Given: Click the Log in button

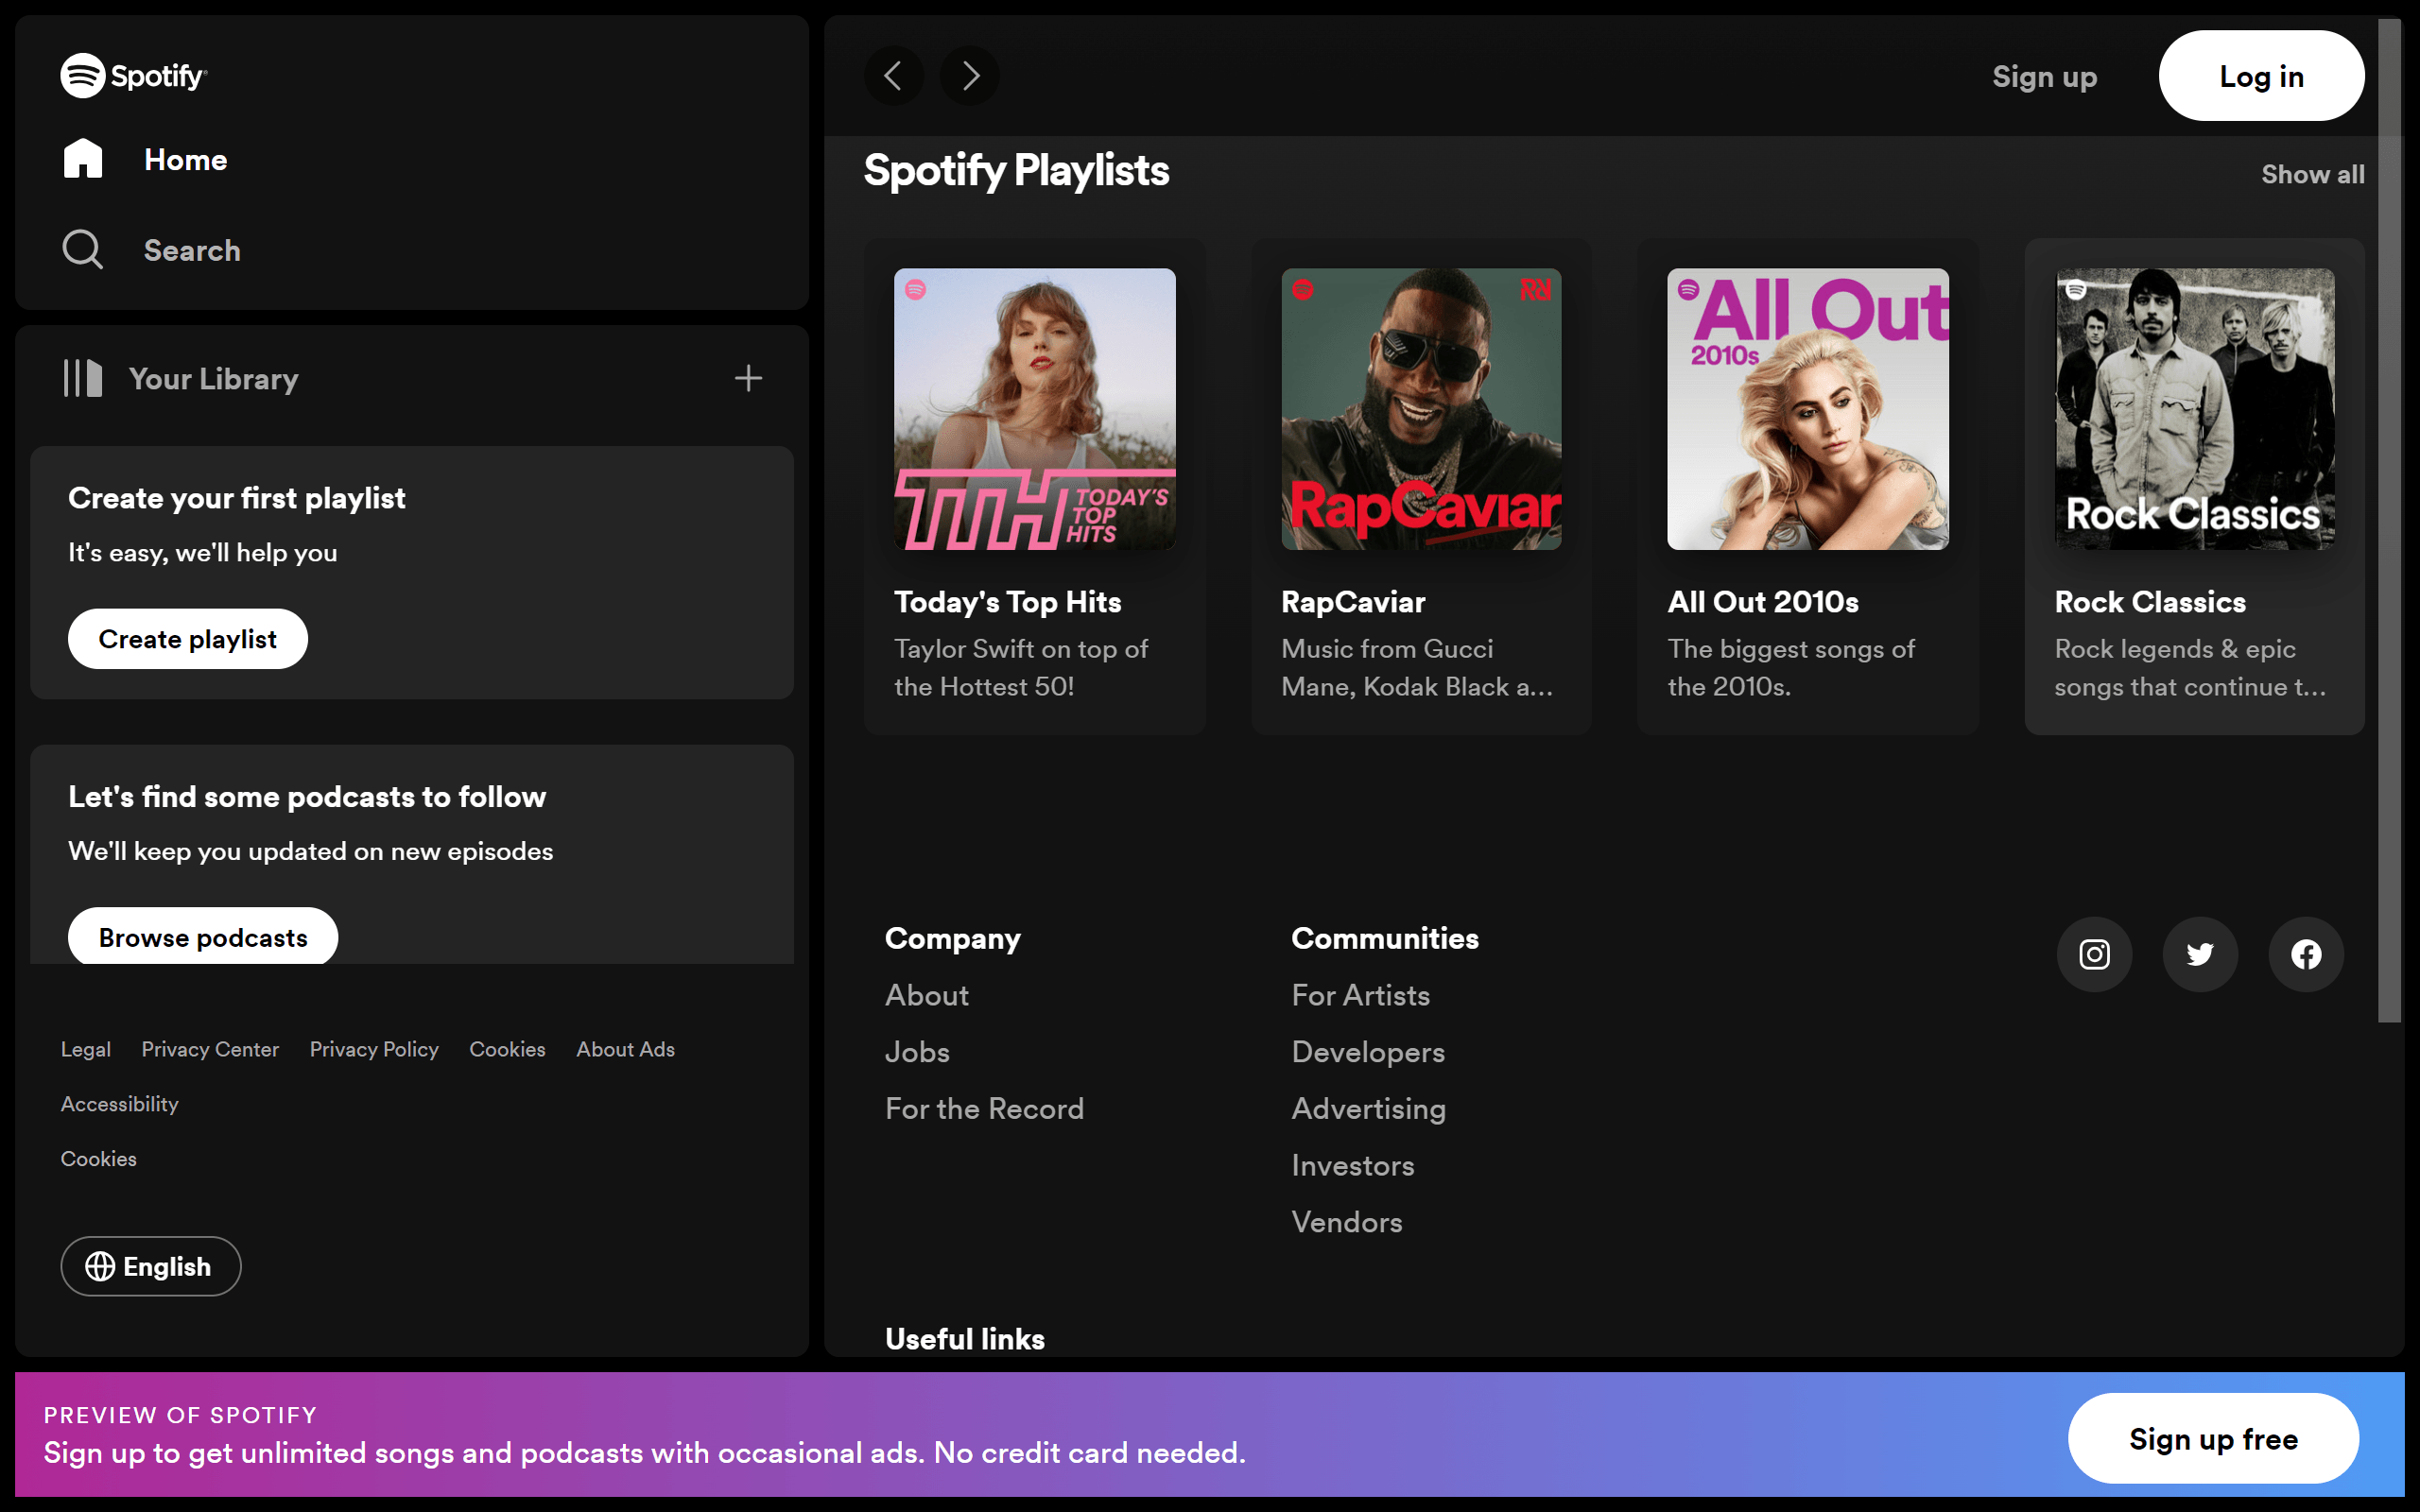Looking at the screenshot, I should [2261, 75].
